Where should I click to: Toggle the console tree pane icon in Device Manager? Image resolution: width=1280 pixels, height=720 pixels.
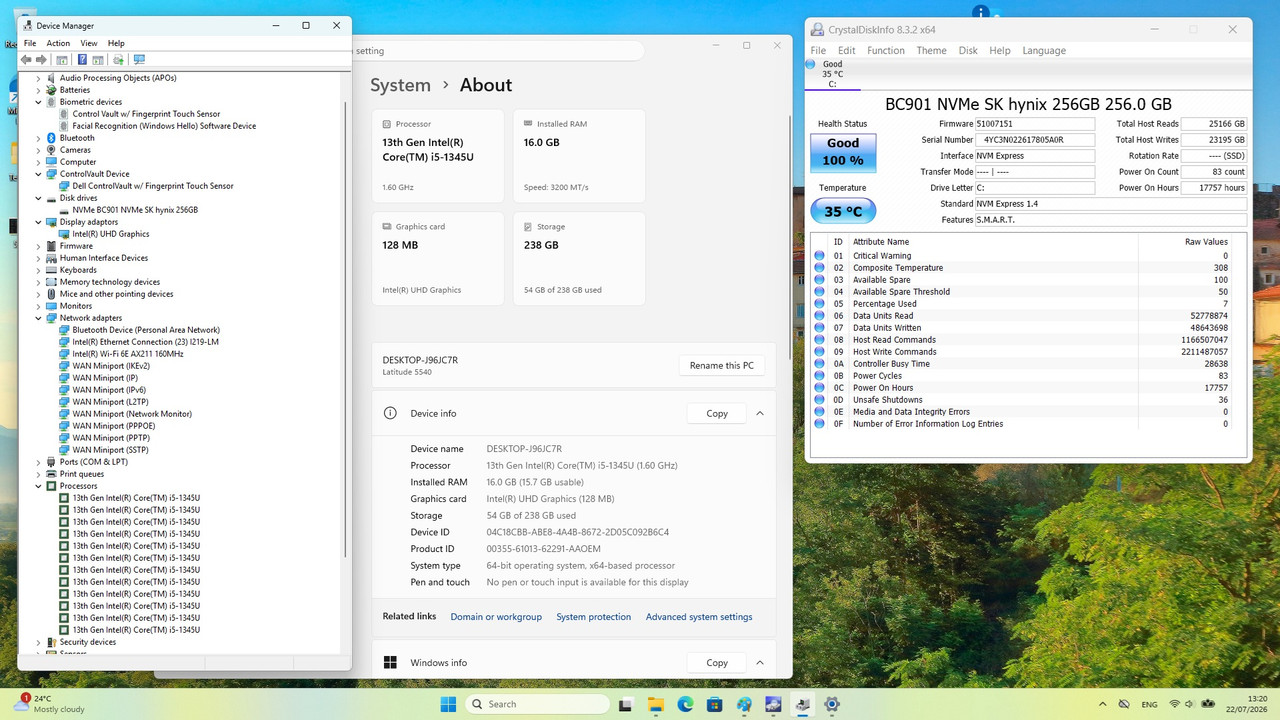62,60
